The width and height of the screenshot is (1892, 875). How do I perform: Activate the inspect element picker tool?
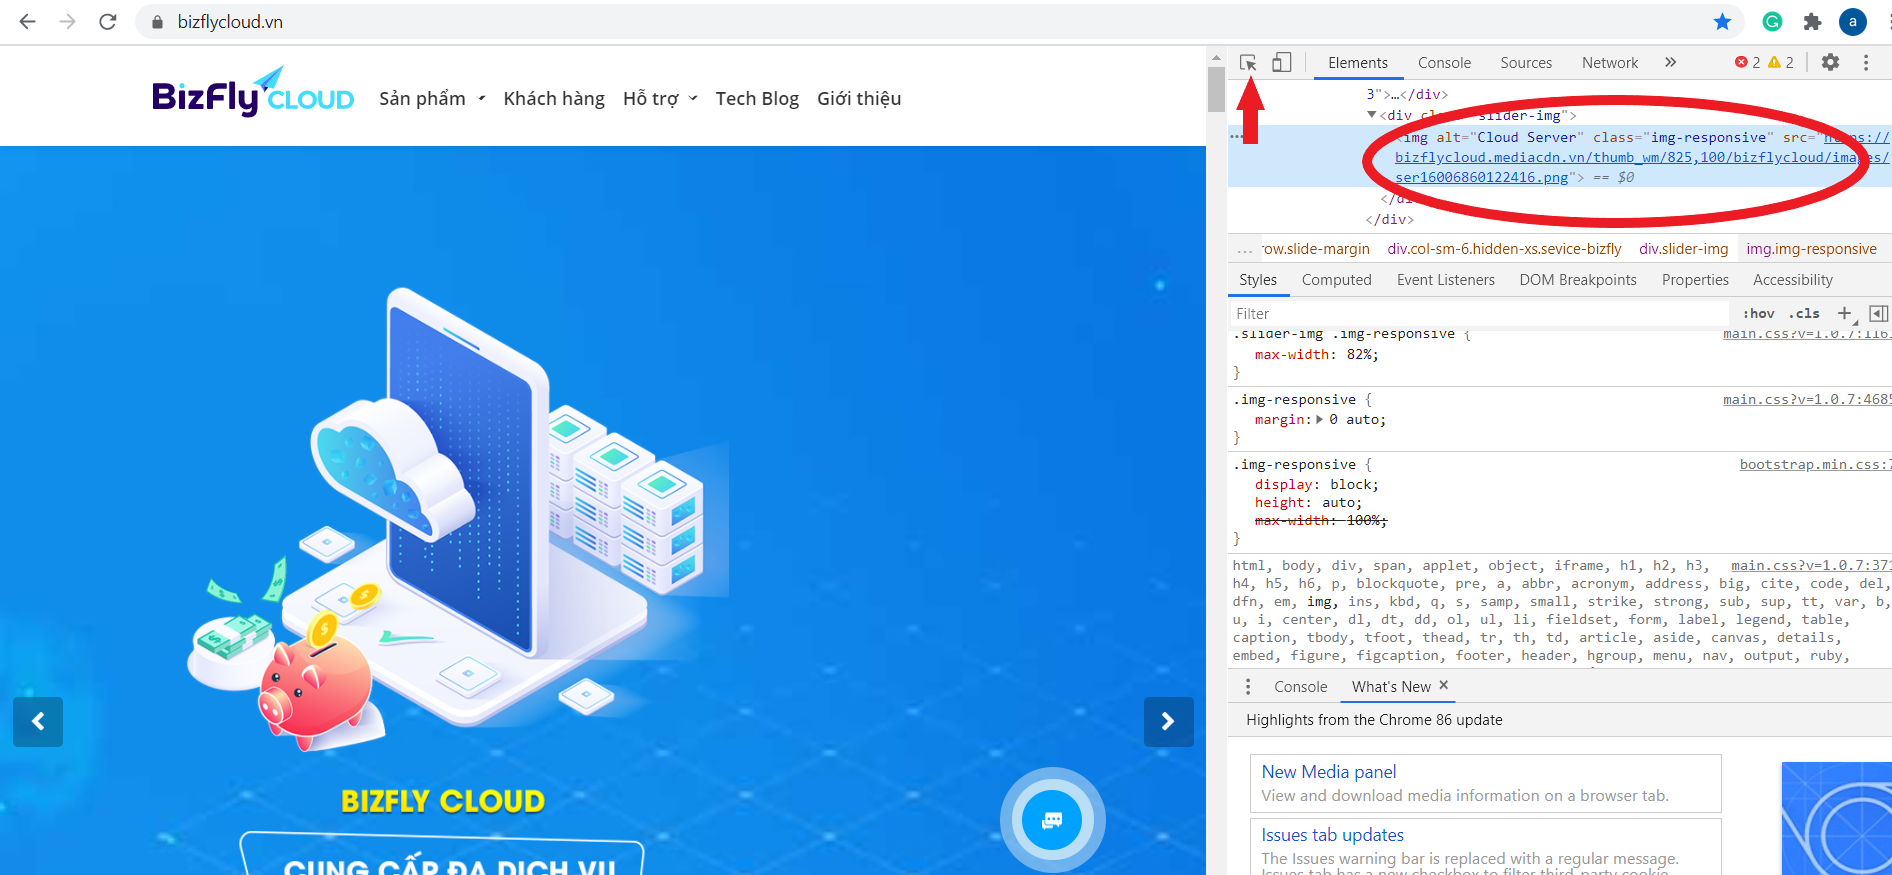pos(1248,62)
